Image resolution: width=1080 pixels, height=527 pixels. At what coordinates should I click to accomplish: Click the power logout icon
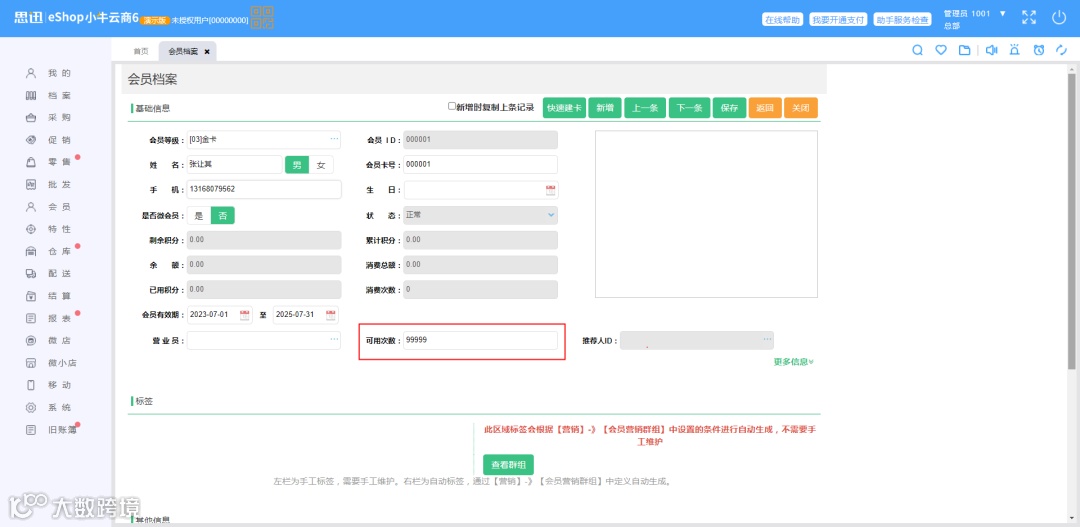tap(1059, 18)
